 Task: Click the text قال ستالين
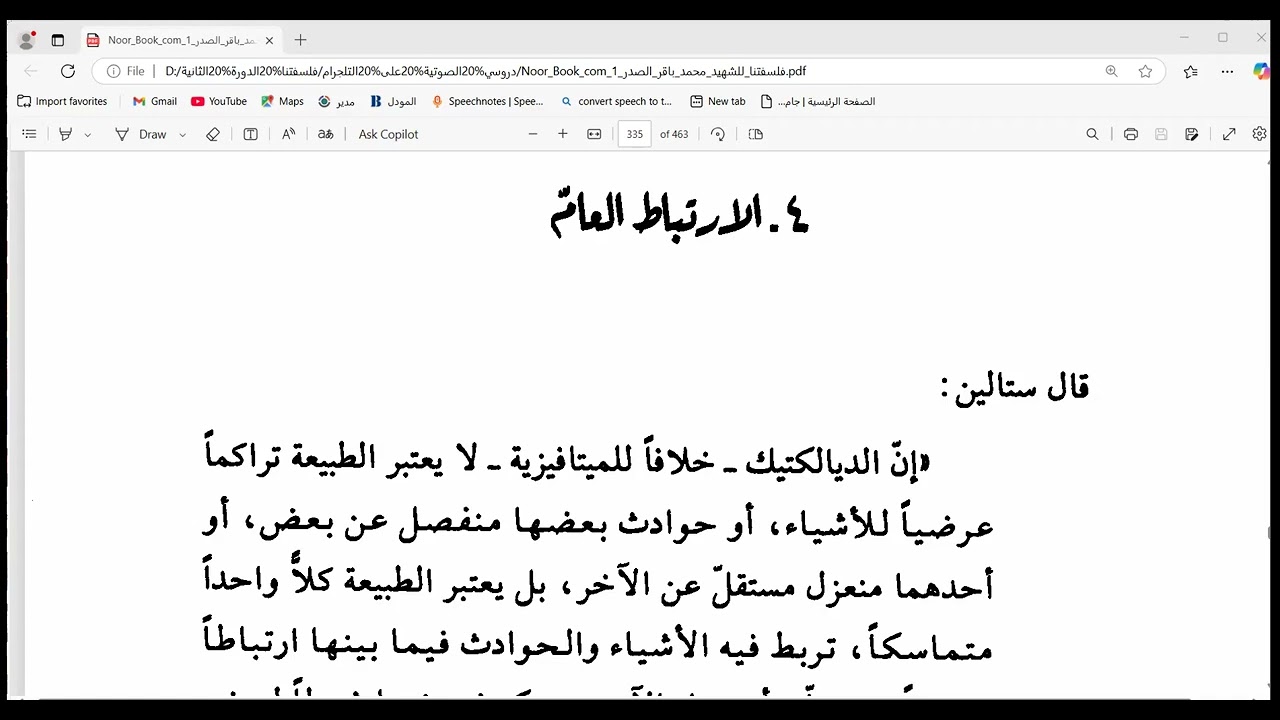1014,387
